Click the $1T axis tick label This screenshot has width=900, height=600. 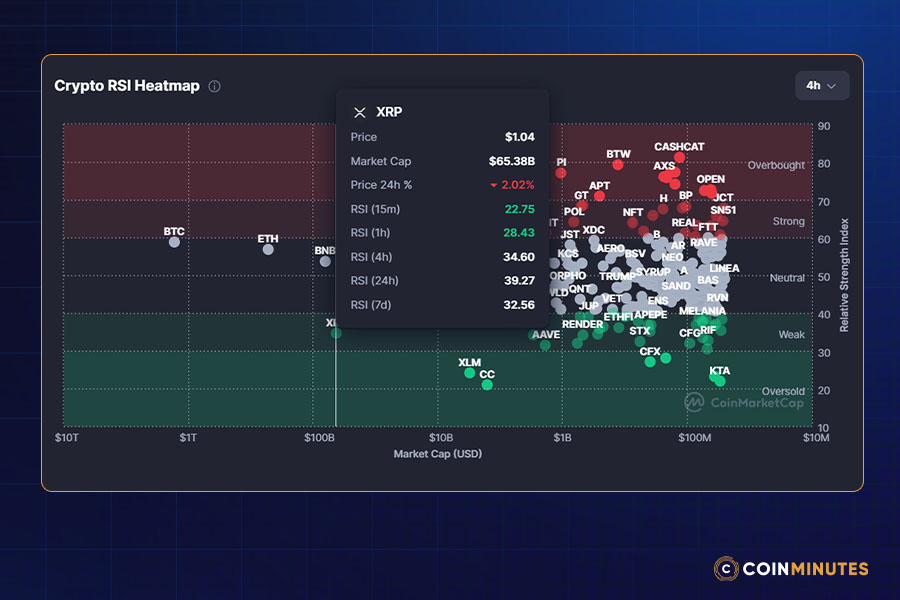pyautogui.click(x=188, y=438)
